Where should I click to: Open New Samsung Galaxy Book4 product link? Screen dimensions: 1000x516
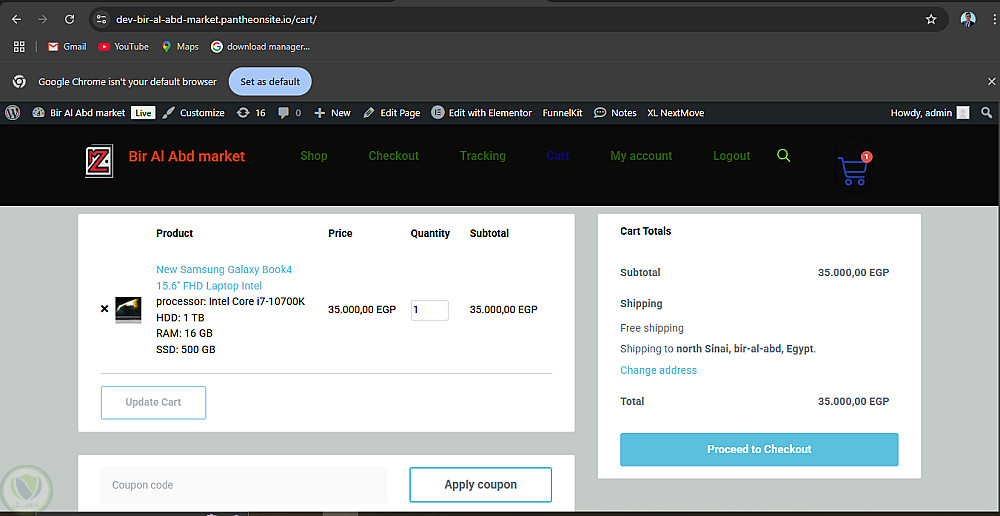coord(224,277)
